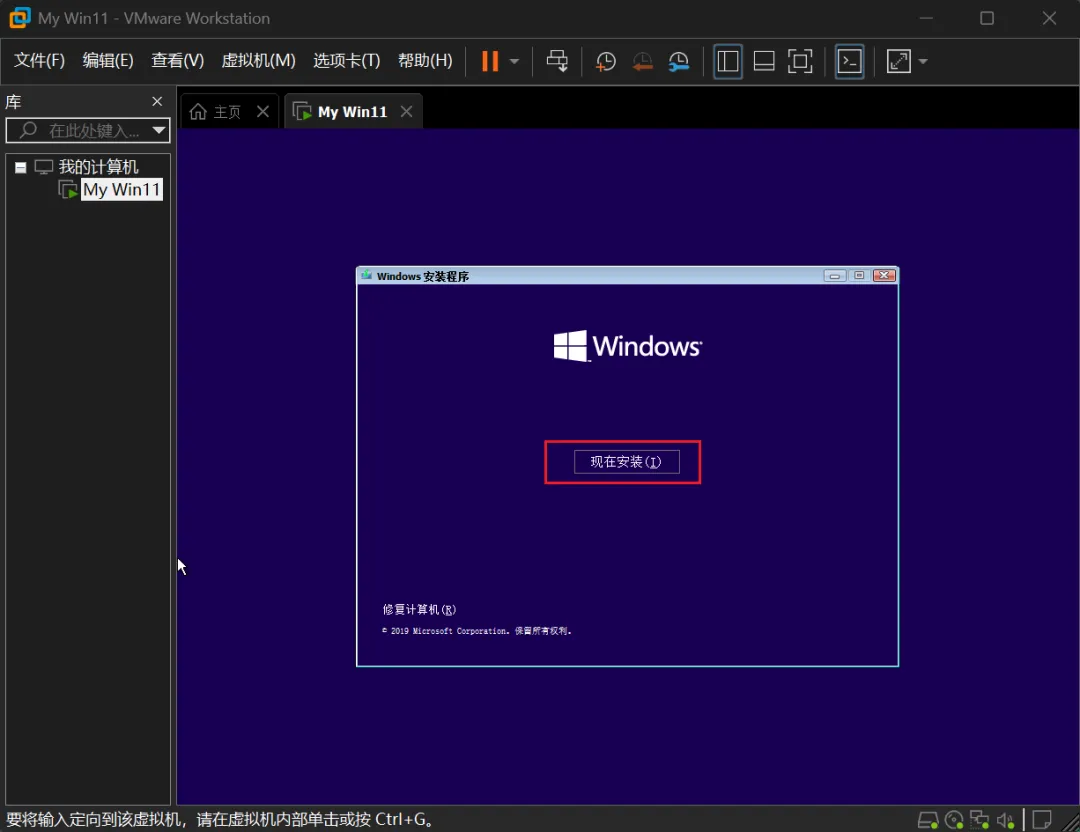Viewport: 1080px width, 832px height.
Task: Click the 修复计算机(R) link
Action: pyautogui.click(x=419, y=610)
